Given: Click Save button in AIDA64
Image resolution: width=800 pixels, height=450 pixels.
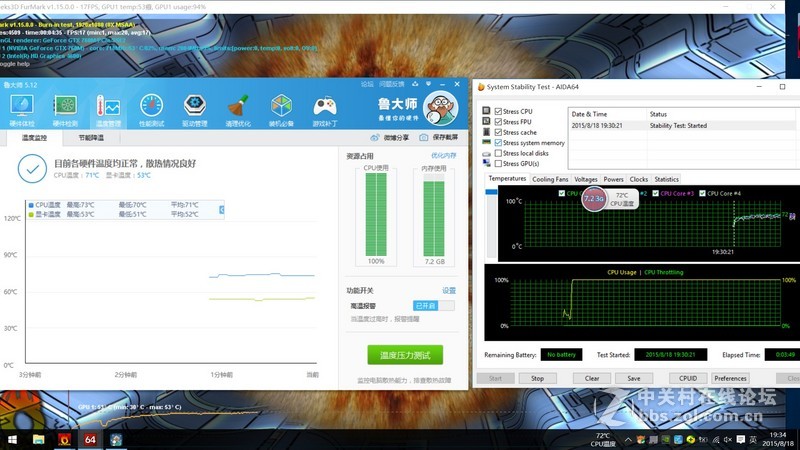Looking at the screenshot, I should [634, 379].
